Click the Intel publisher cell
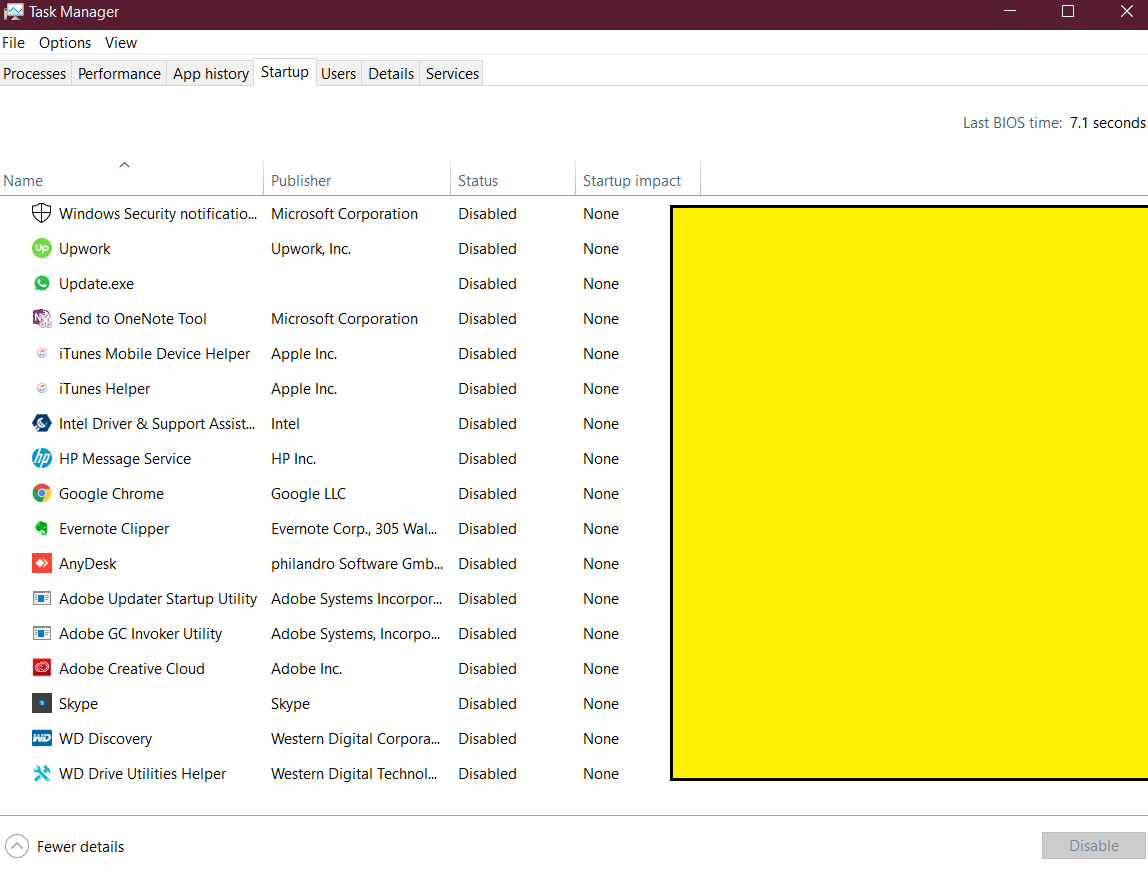Screen dimensions: 1148x873 tap(285, 423)
